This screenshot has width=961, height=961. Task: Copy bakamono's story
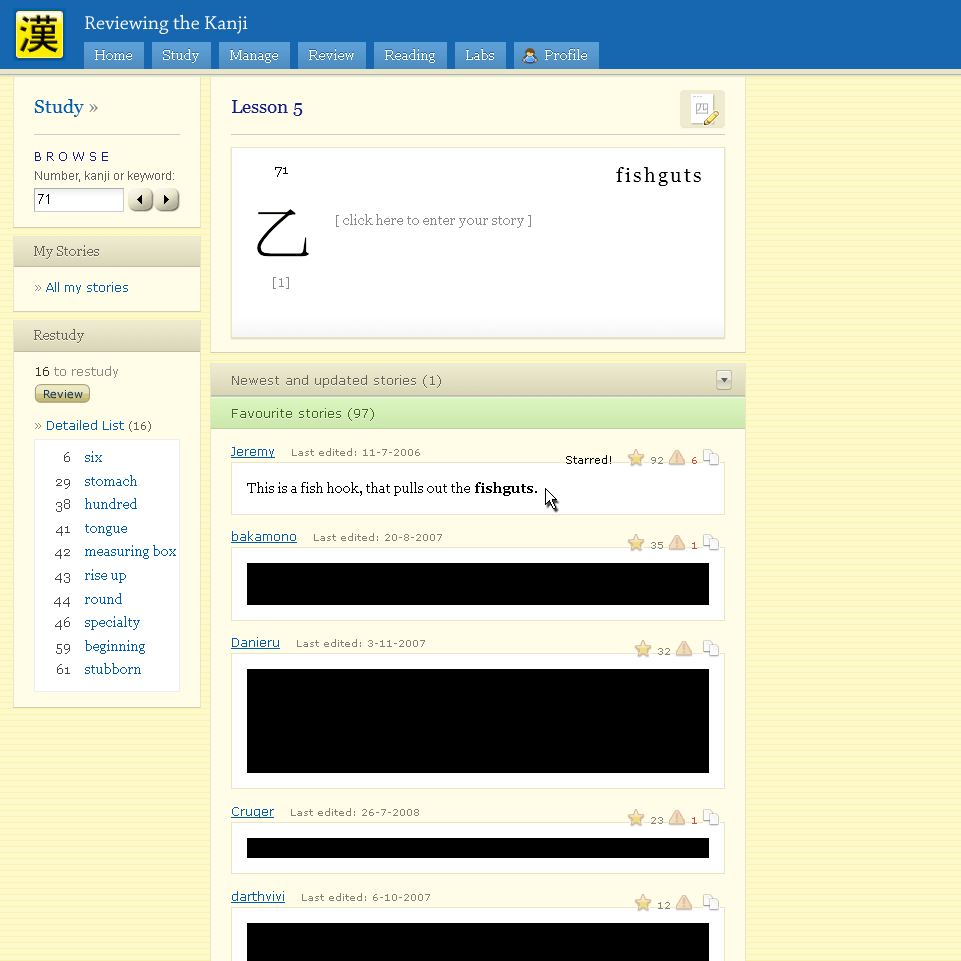(711, 542)
